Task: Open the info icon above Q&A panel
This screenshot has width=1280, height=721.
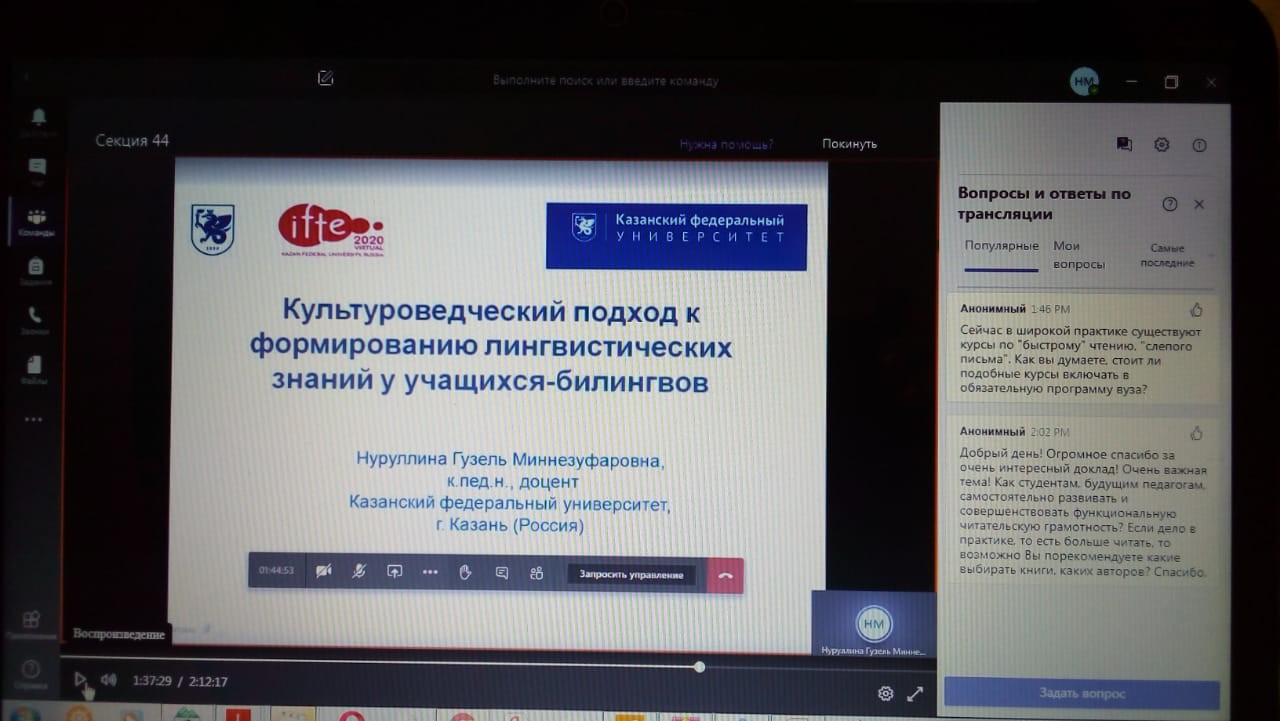Action: (x=1199, y=145)
